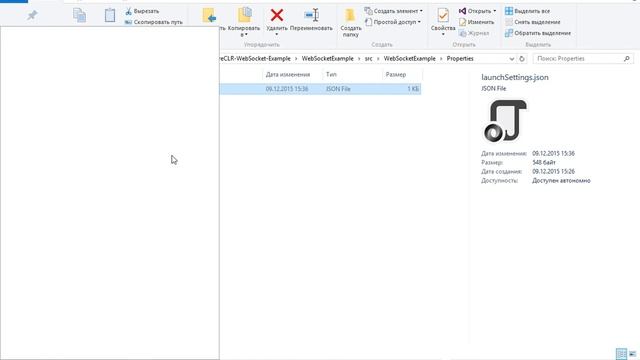Click the JSON File type cell
This screenshot has height=360, width=640.
pyautogui.click(x=338, y=89)
